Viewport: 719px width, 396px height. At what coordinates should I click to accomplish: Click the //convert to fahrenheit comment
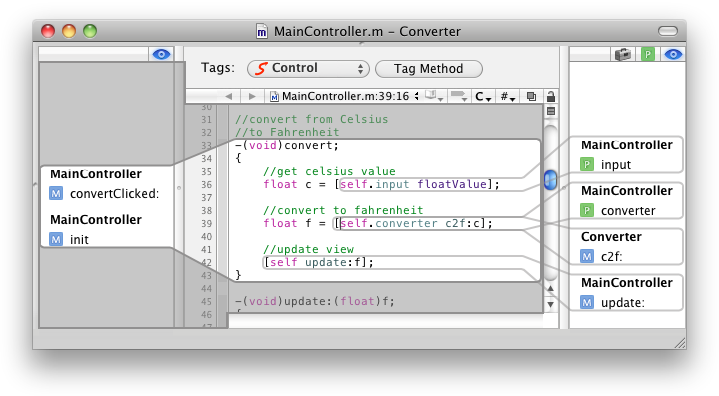tap(343, 210)
